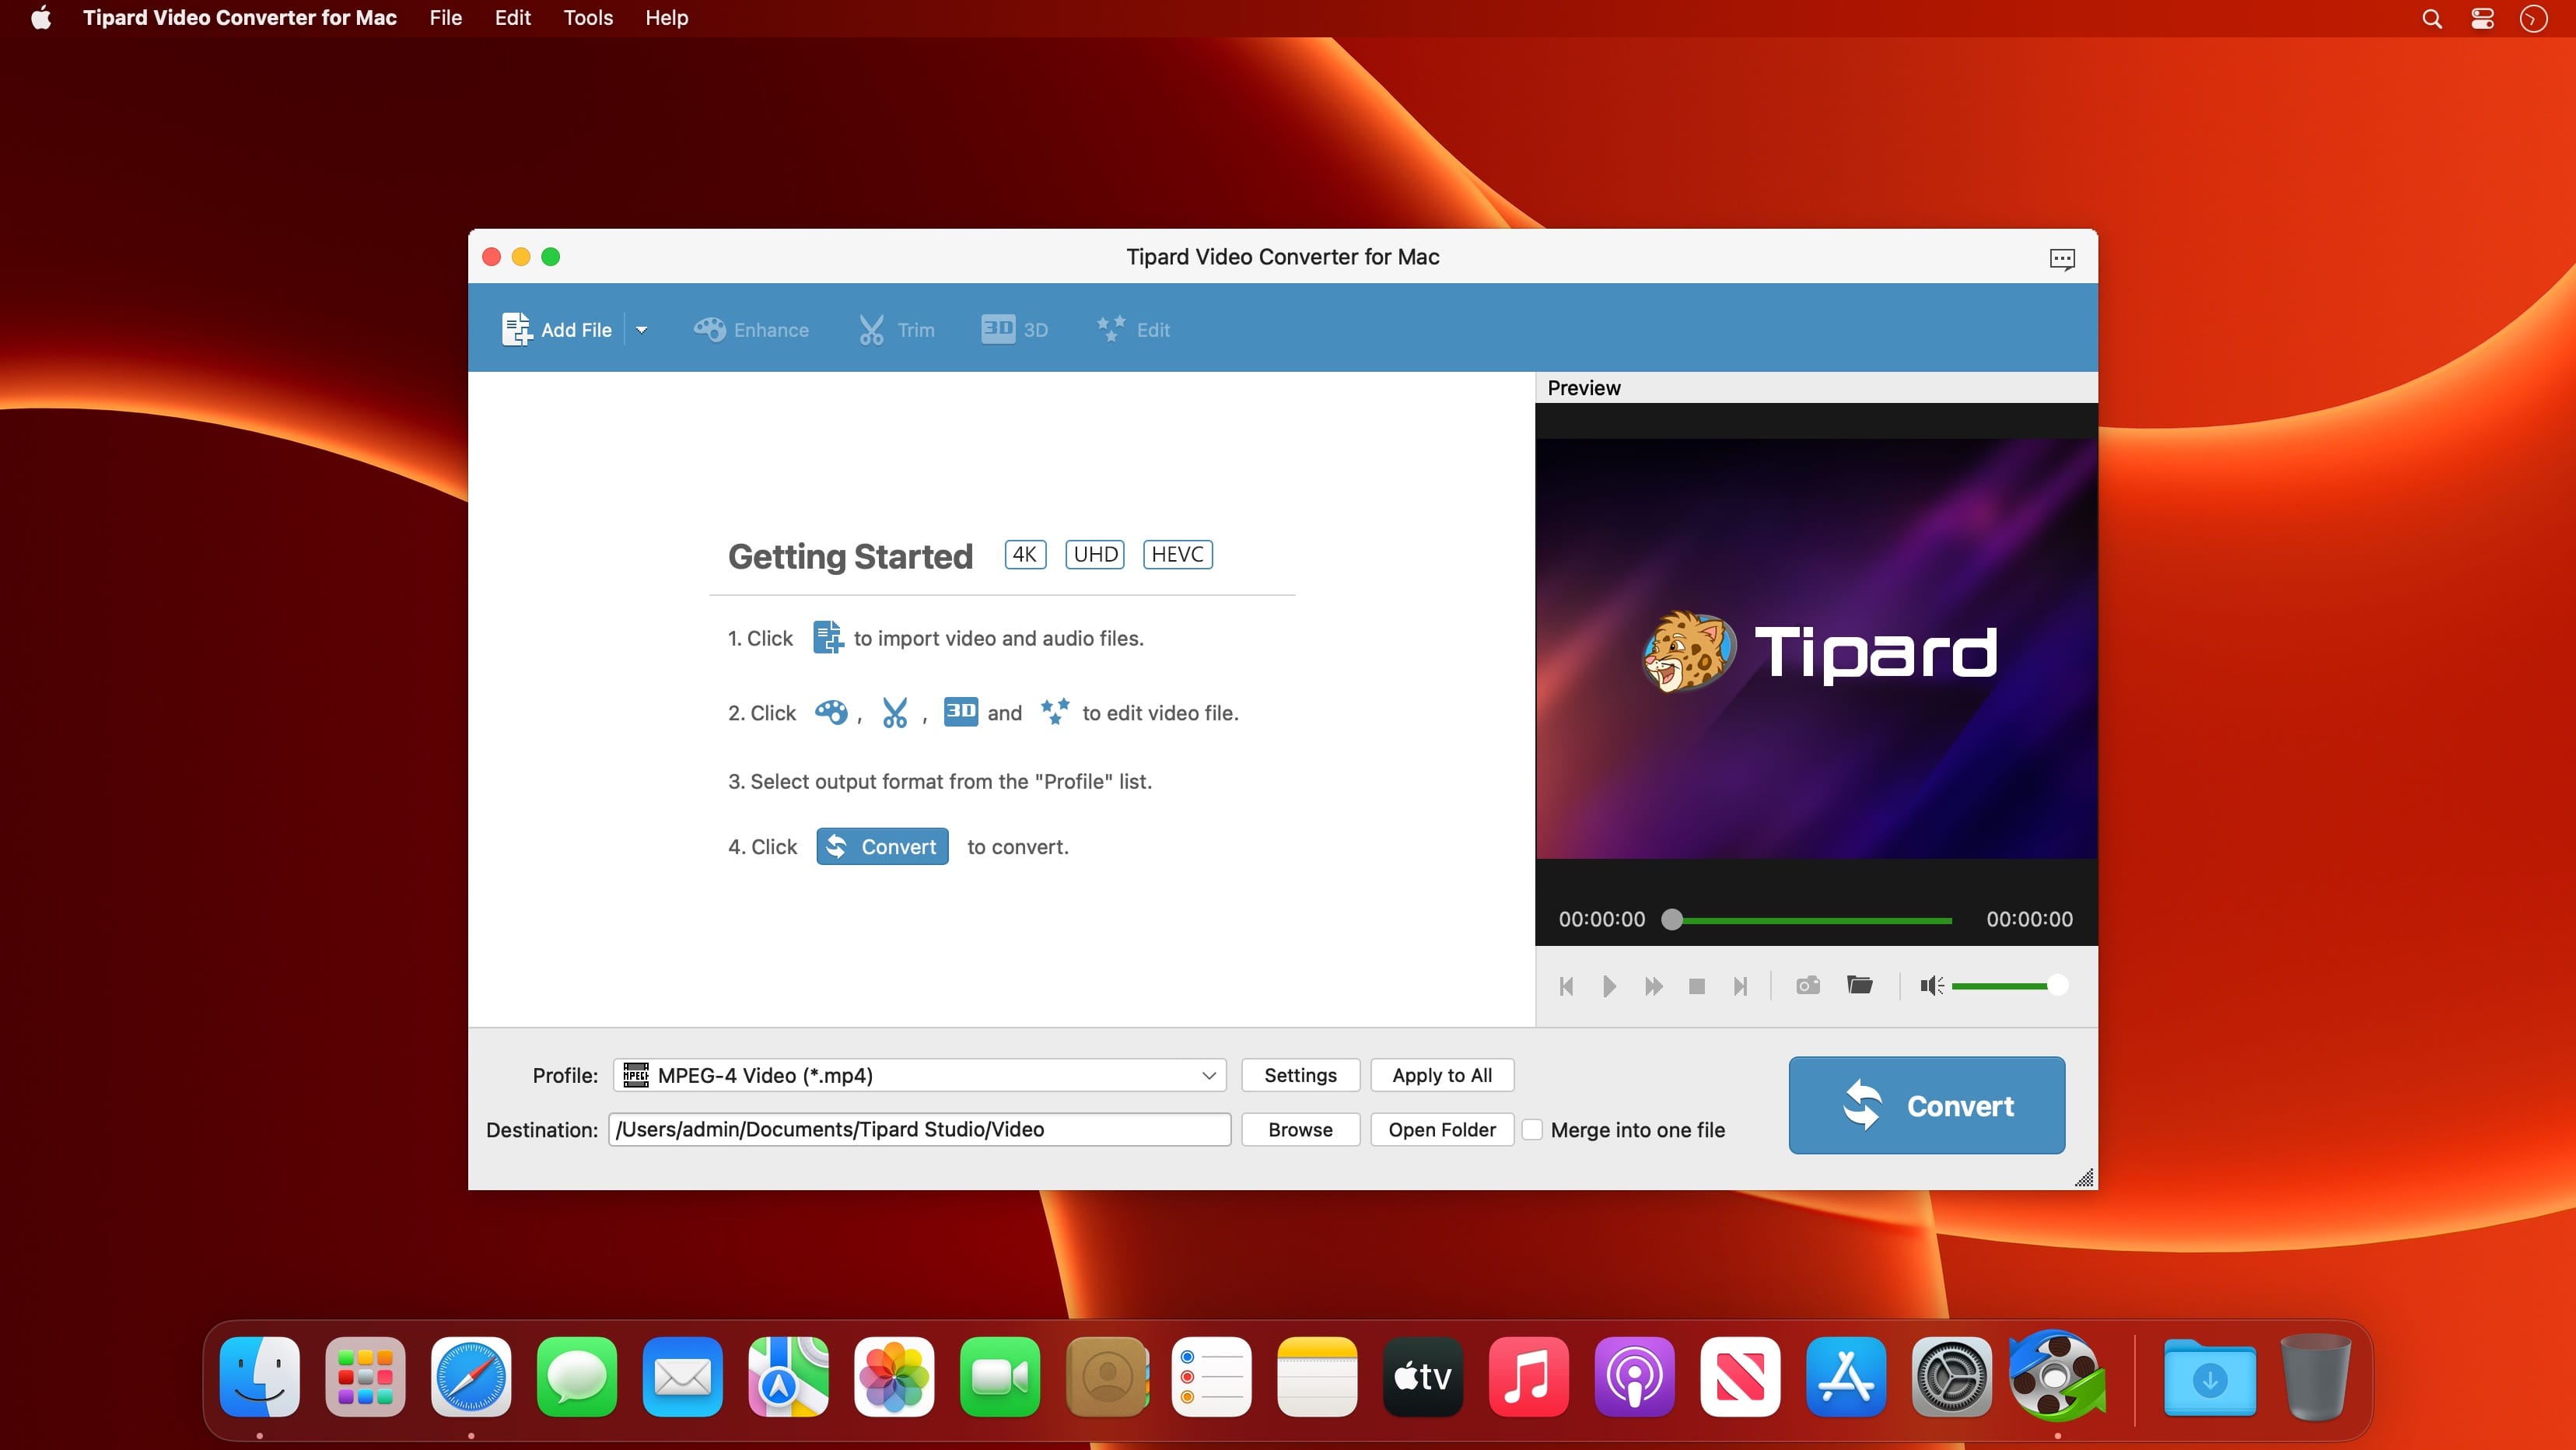2576x1450 pixels.
Task: Open Maps from the dock
Action: [x=788, y=1376]
